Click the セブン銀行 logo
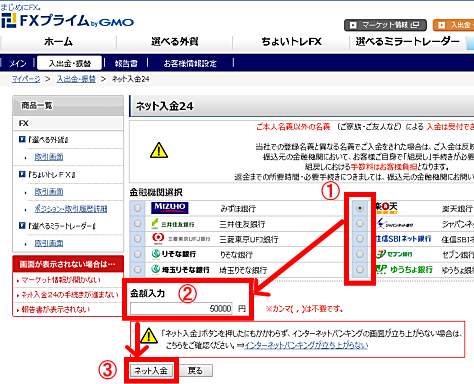 tap(394, 254)
